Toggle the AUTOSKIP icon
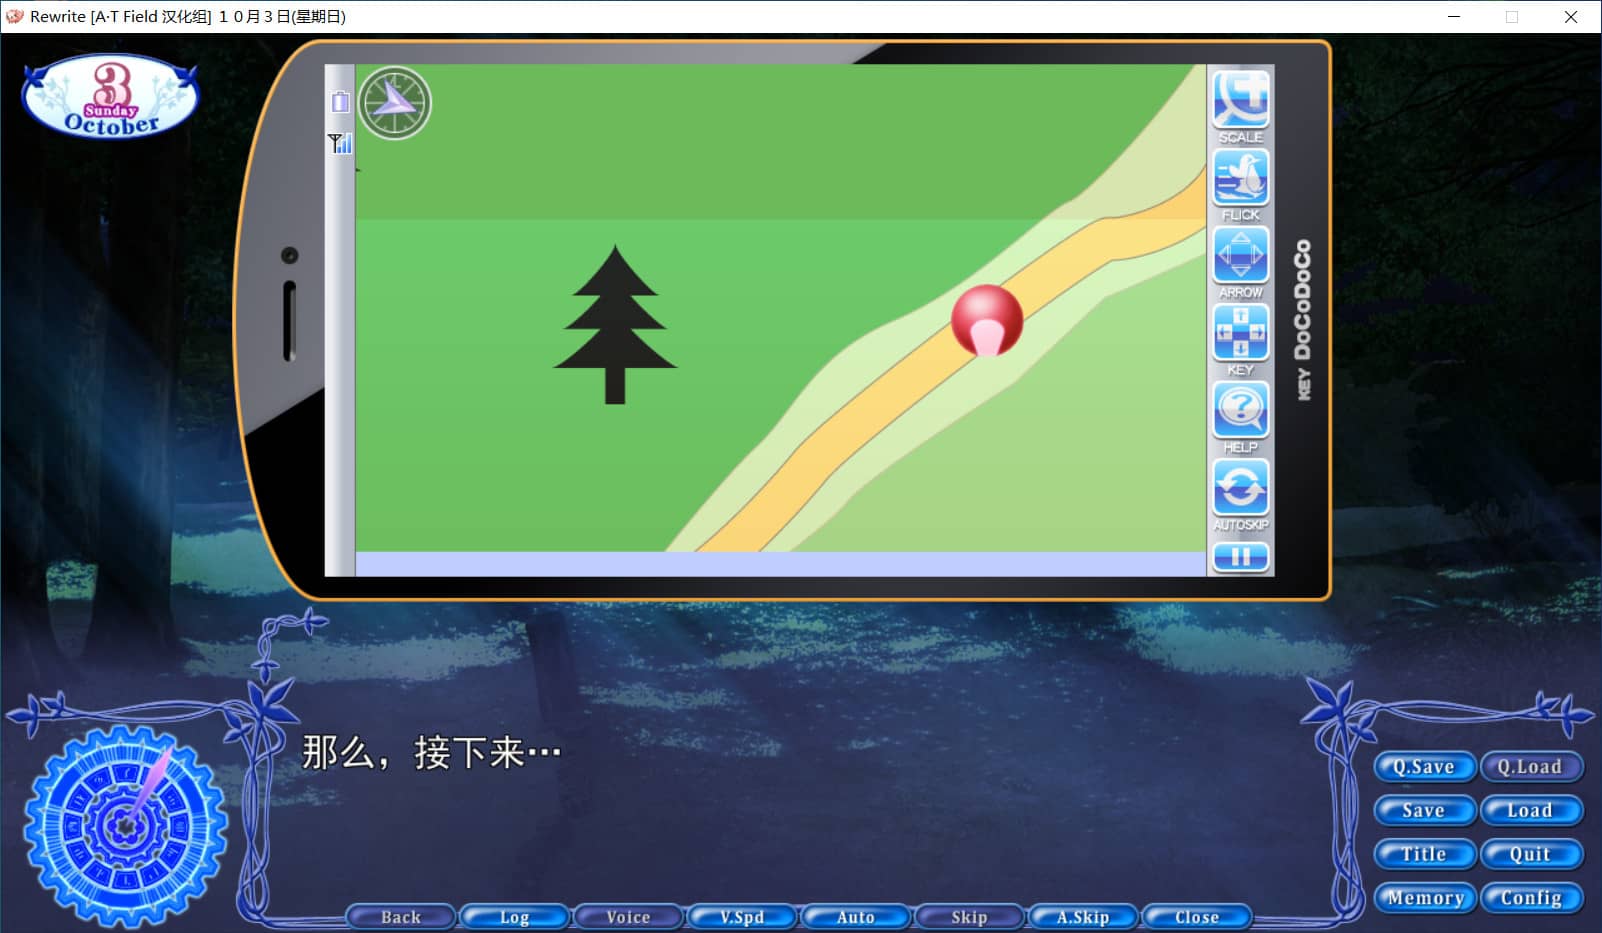The height and width of the screenshot is (933, 1602). point(1240,488)
